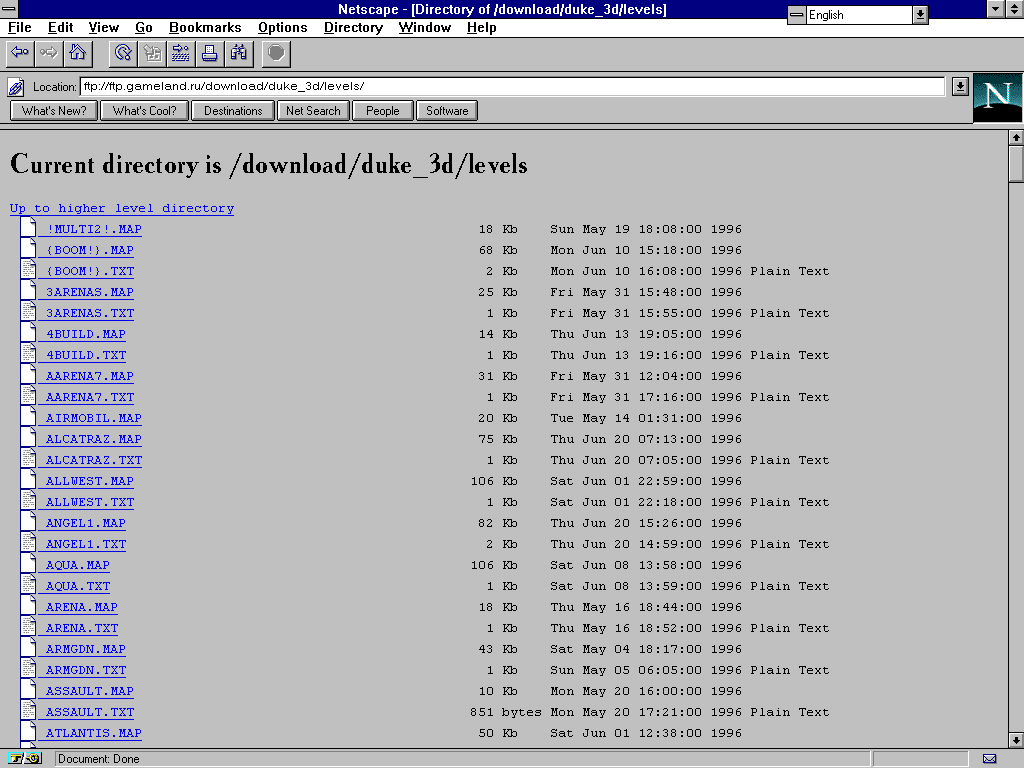Click the text icon beside ARMGDN.TXT
This screenshot has width=1024, height=768.
click(x=28, y=667)
